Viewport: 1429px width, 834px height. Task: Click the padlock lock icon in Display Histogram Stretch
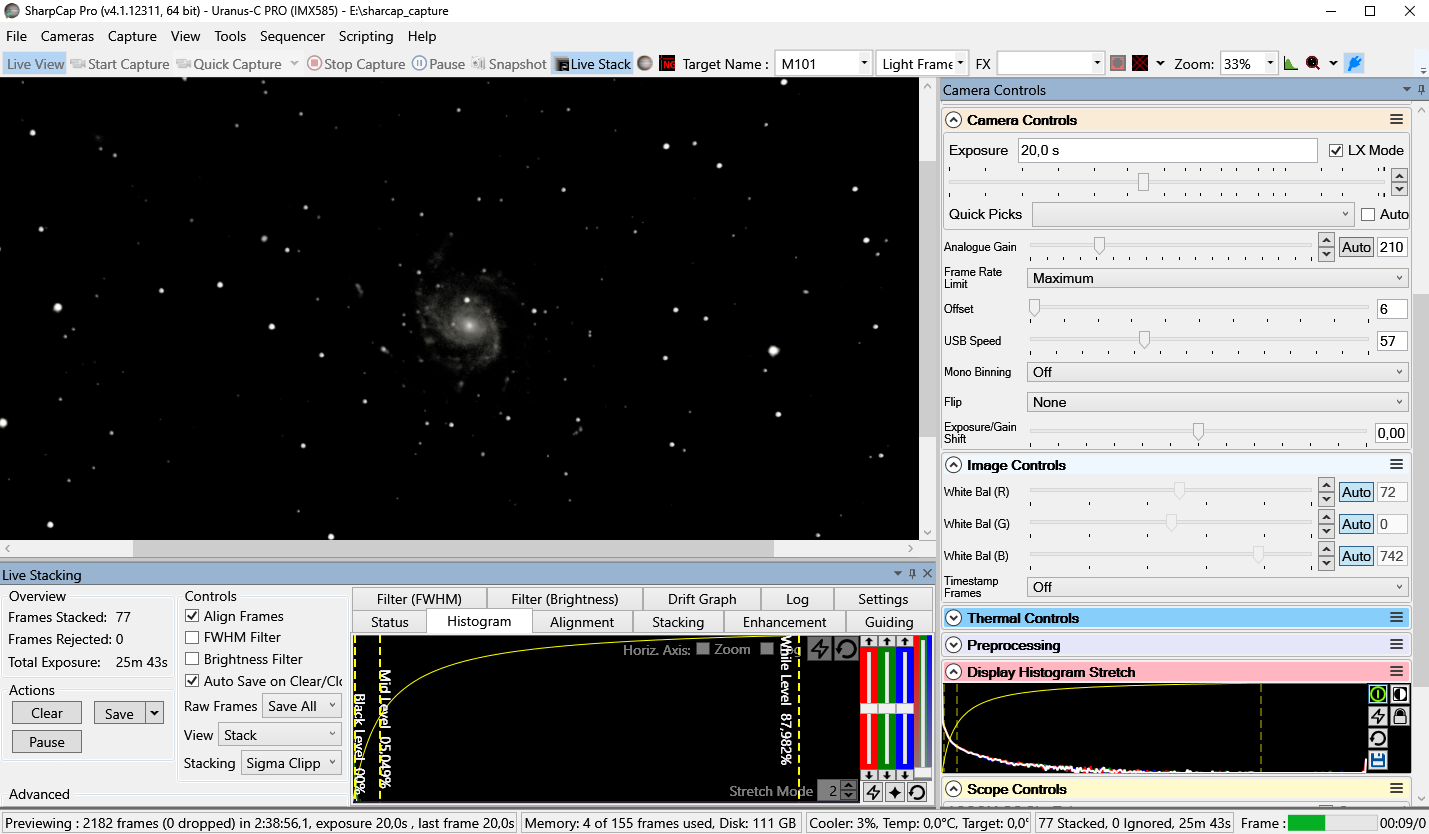1400,715
